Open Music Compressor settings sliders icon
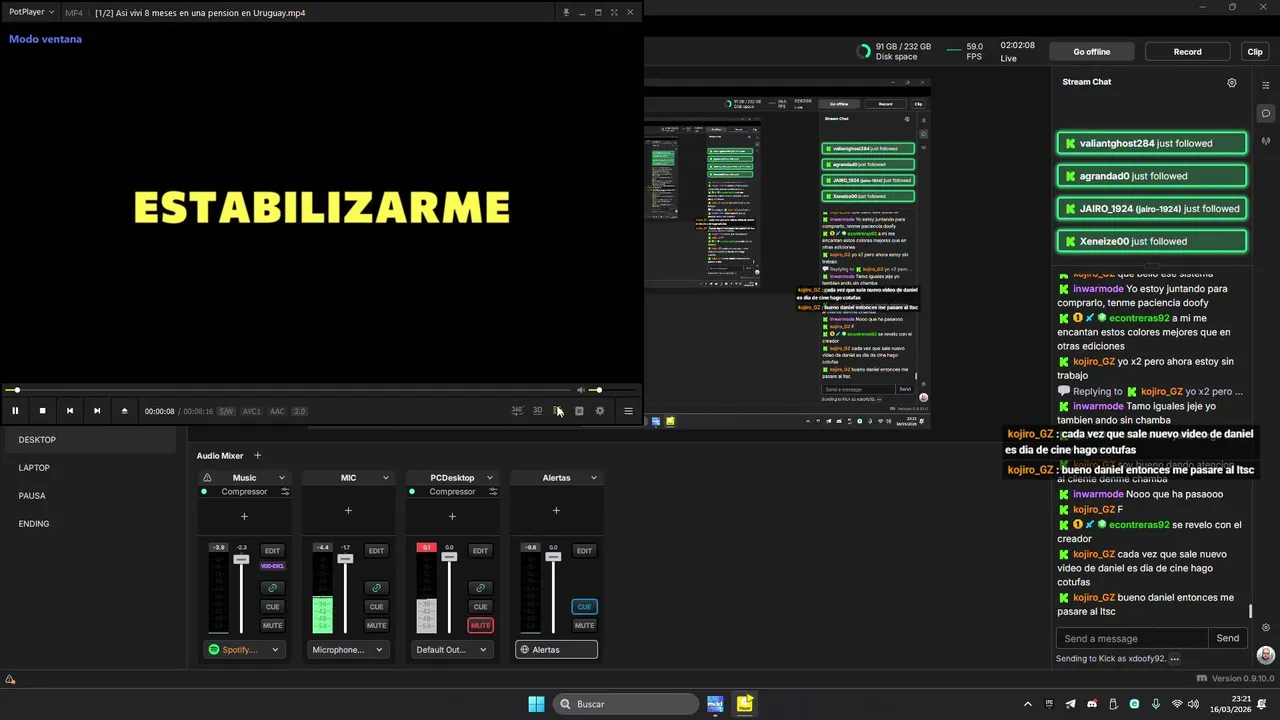This screenshot has height=720, width=1280. [285, 492]
